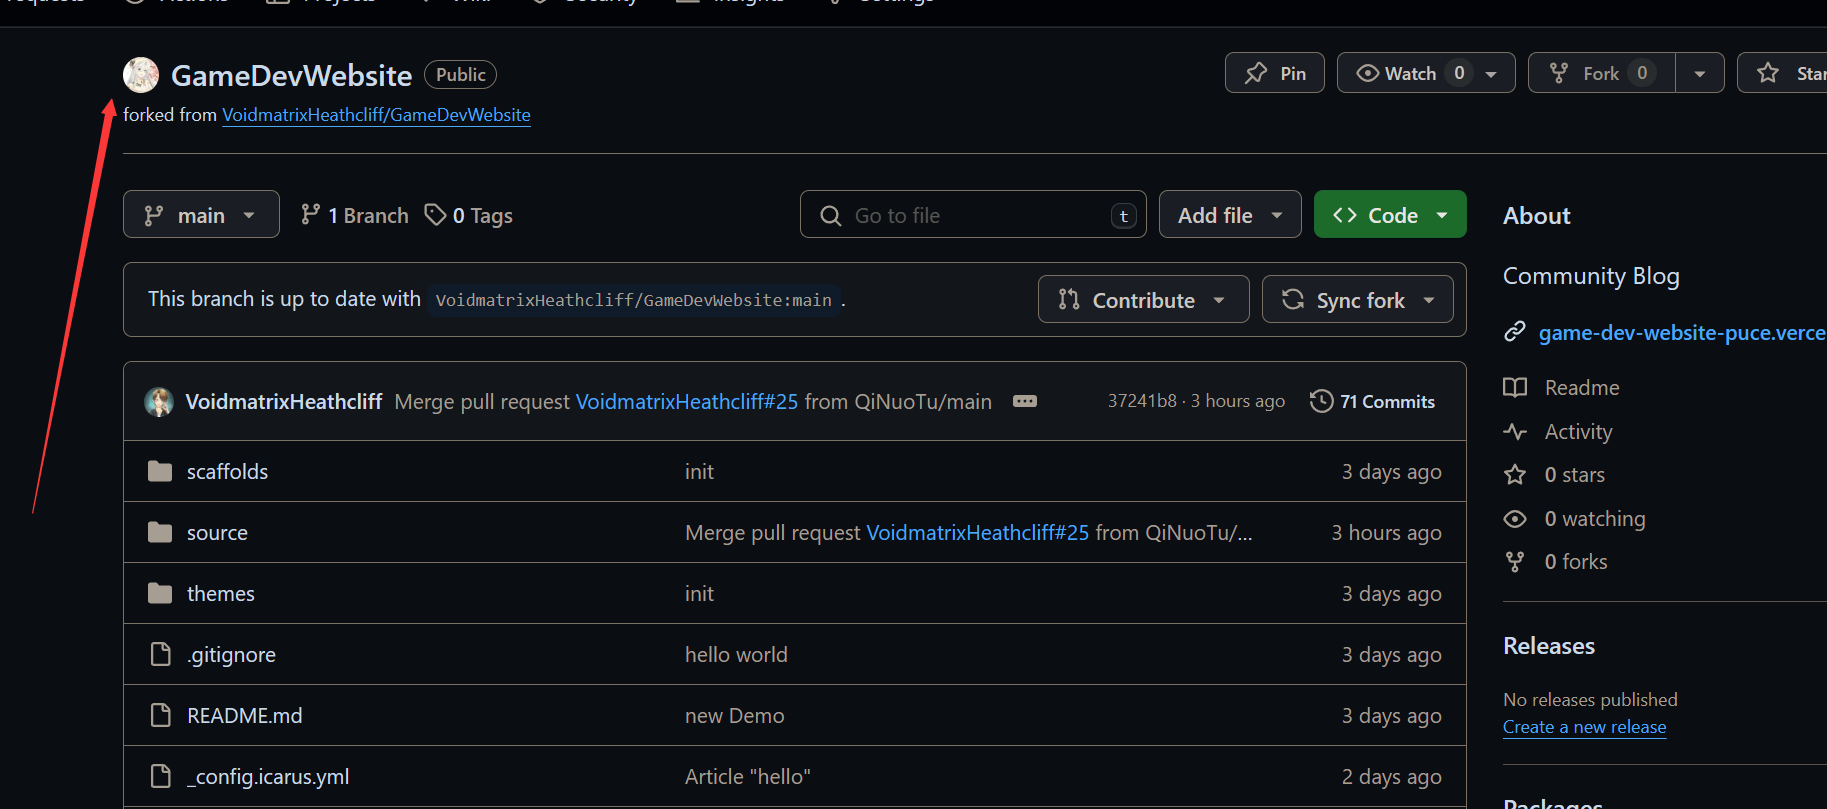1827x809 pixels.
Task: Open the scaffolds folder
Action: click(x=227, y=471)
